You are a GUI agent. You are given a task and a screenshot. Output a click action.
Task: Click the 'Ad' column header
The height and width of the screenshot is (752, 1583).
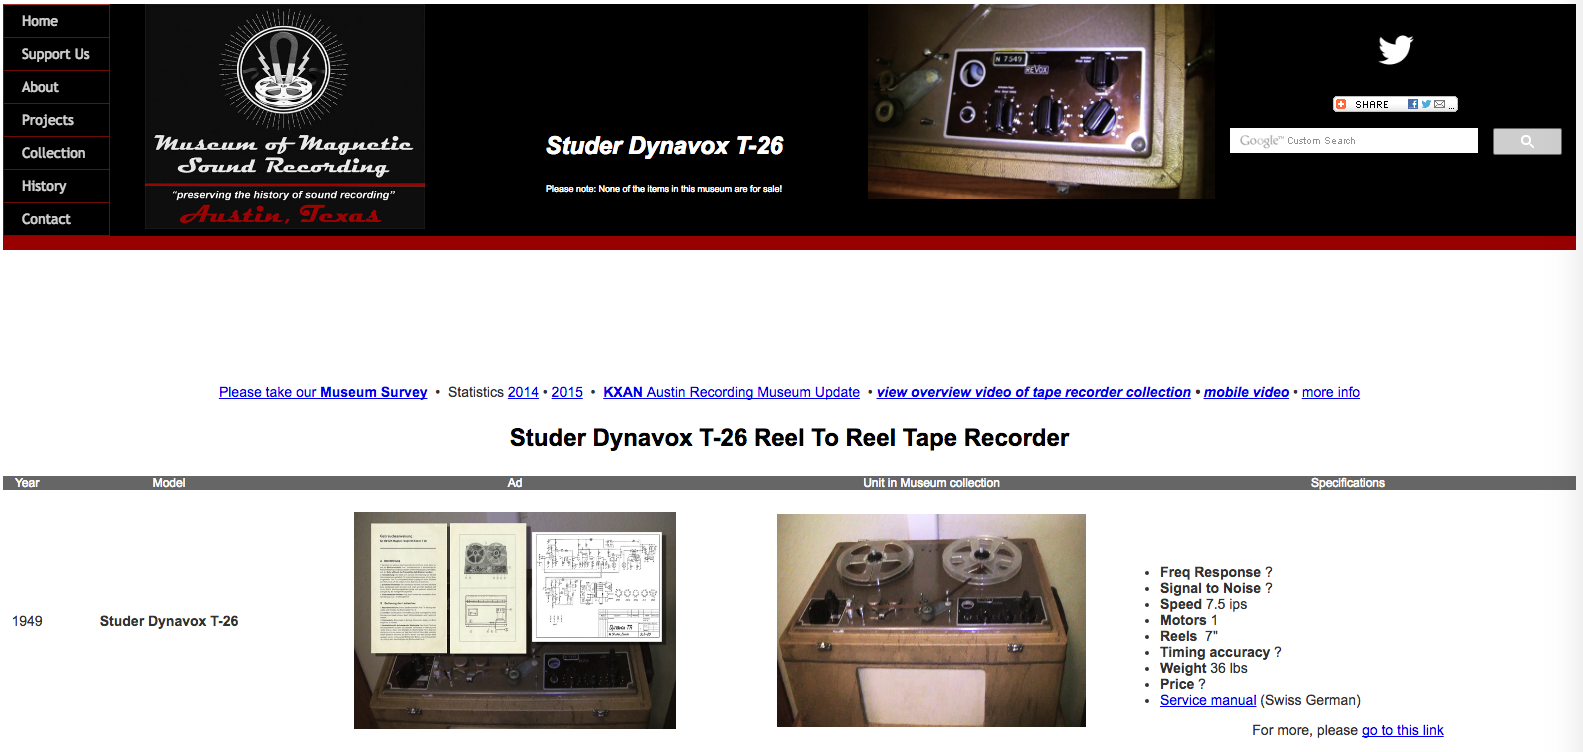click(515, 483)
